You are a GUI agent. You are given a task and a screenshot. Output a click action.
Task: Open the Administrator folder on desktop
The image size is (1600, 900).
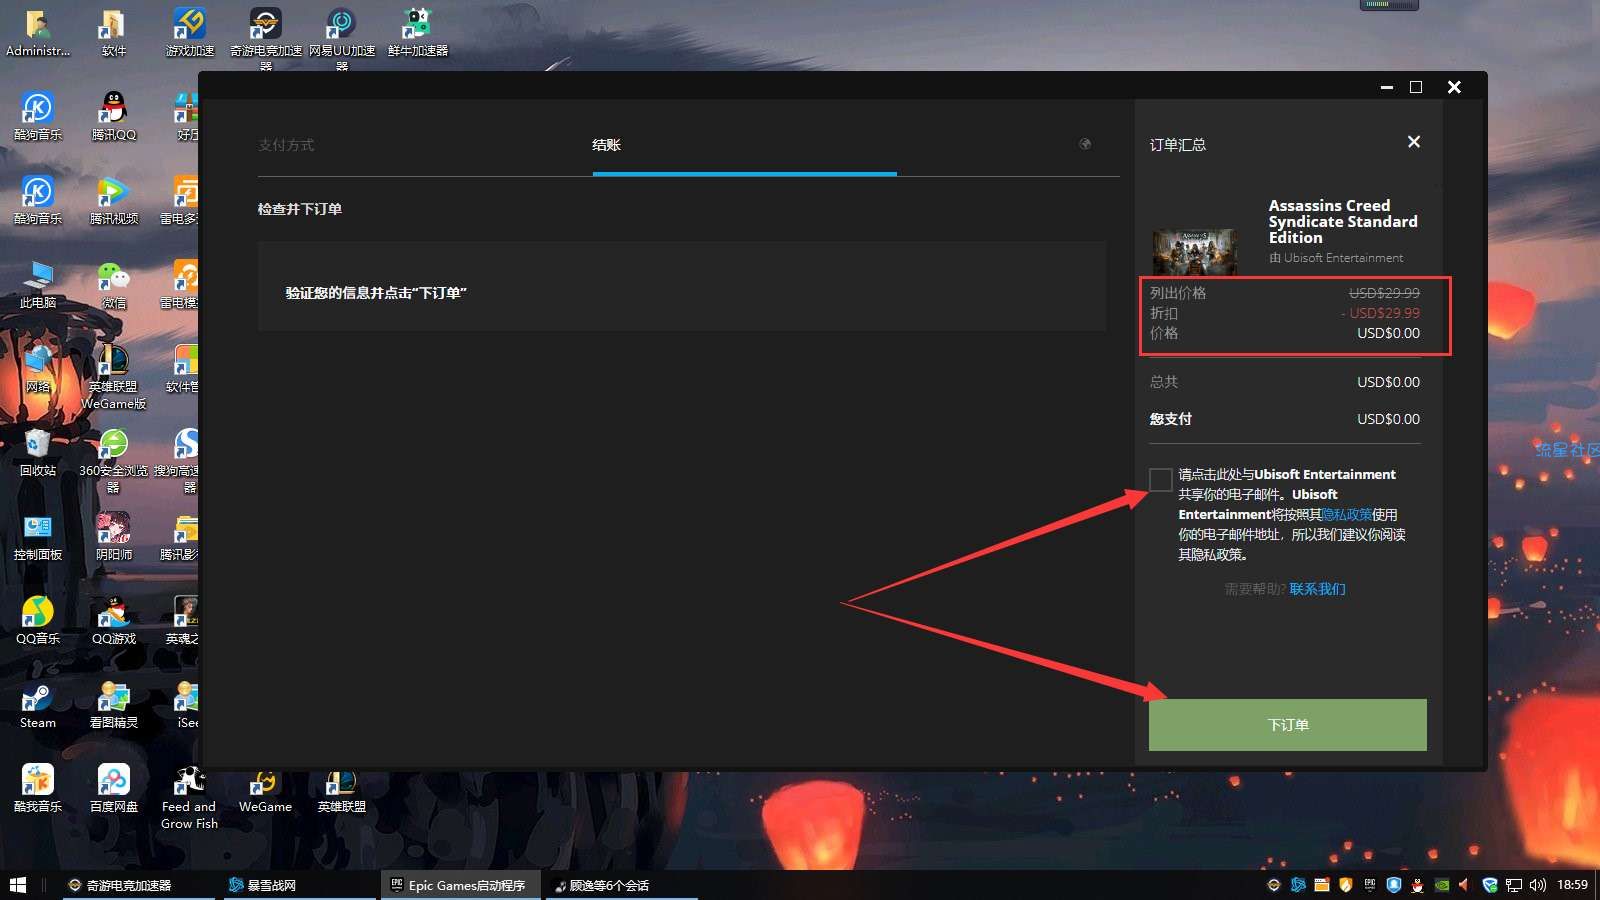point(38,33)
